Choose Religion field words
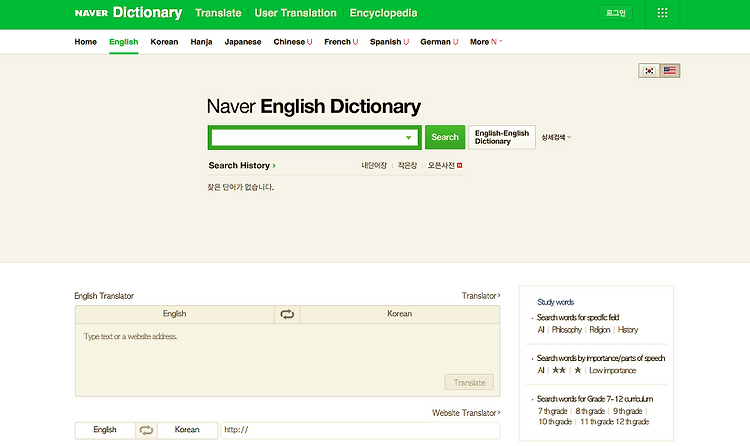Image resolution: width=750 pixels, height=446 pixels. pyautogui.click(x=600, y=330)
